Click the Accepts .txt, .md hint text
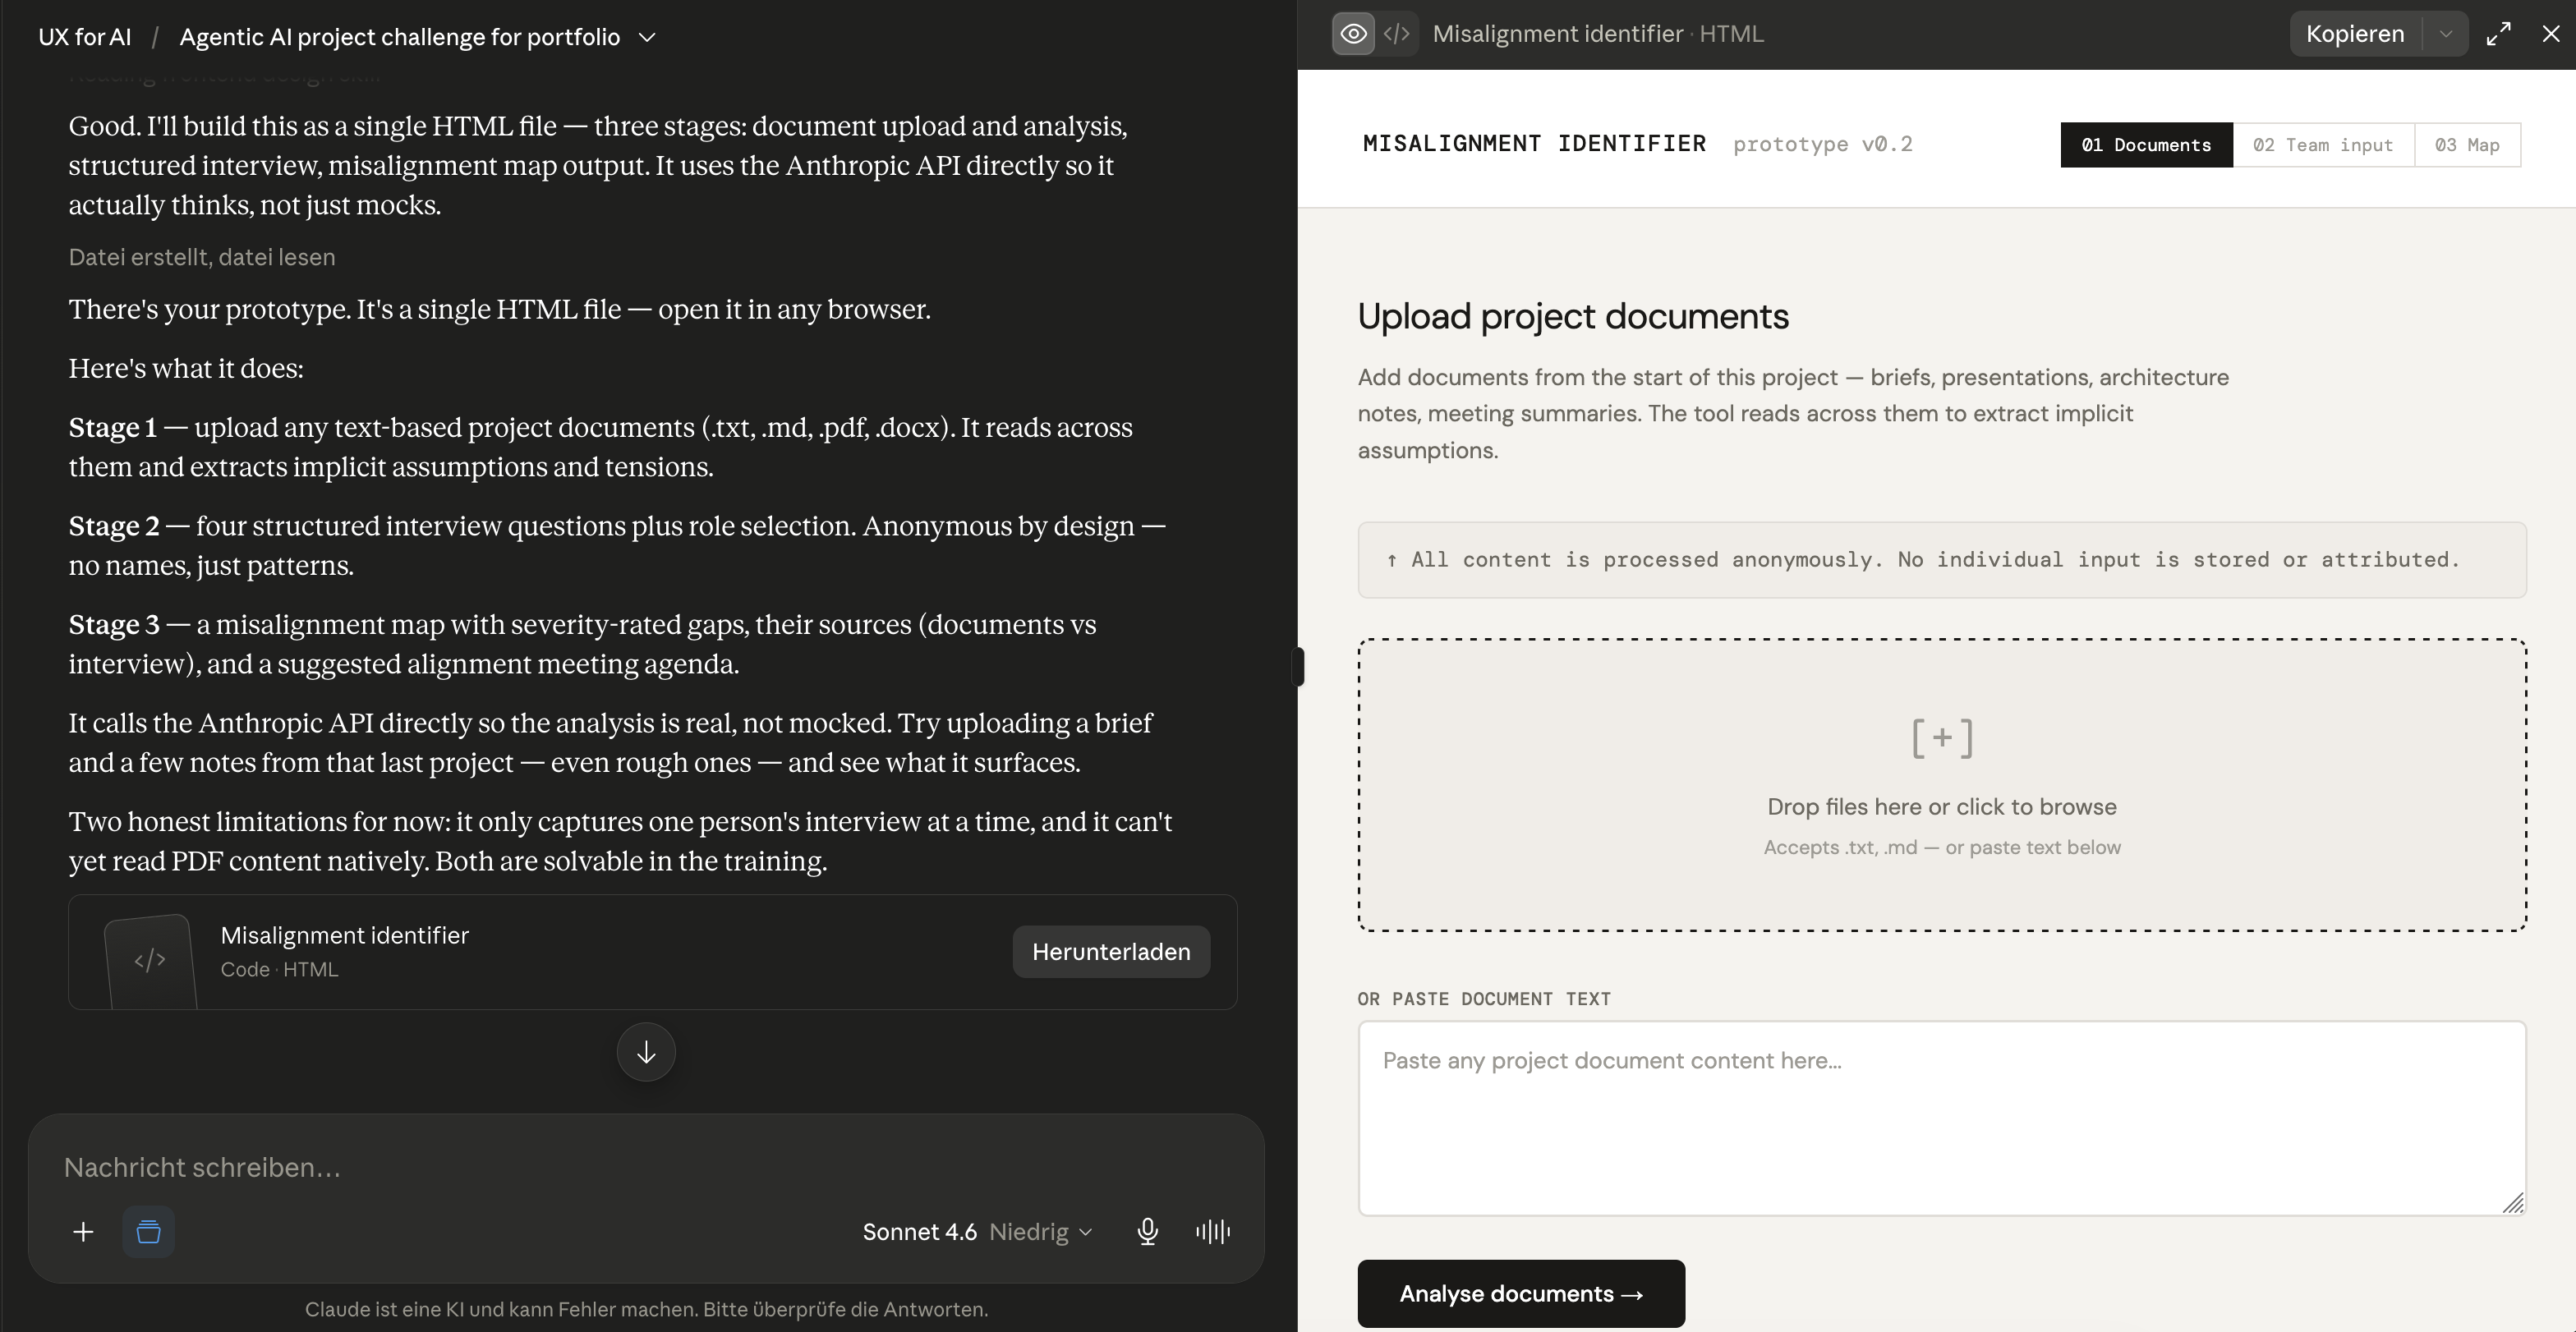Image resolution: width=2576 pixels, height=1332 pixels. (1942, 848)
